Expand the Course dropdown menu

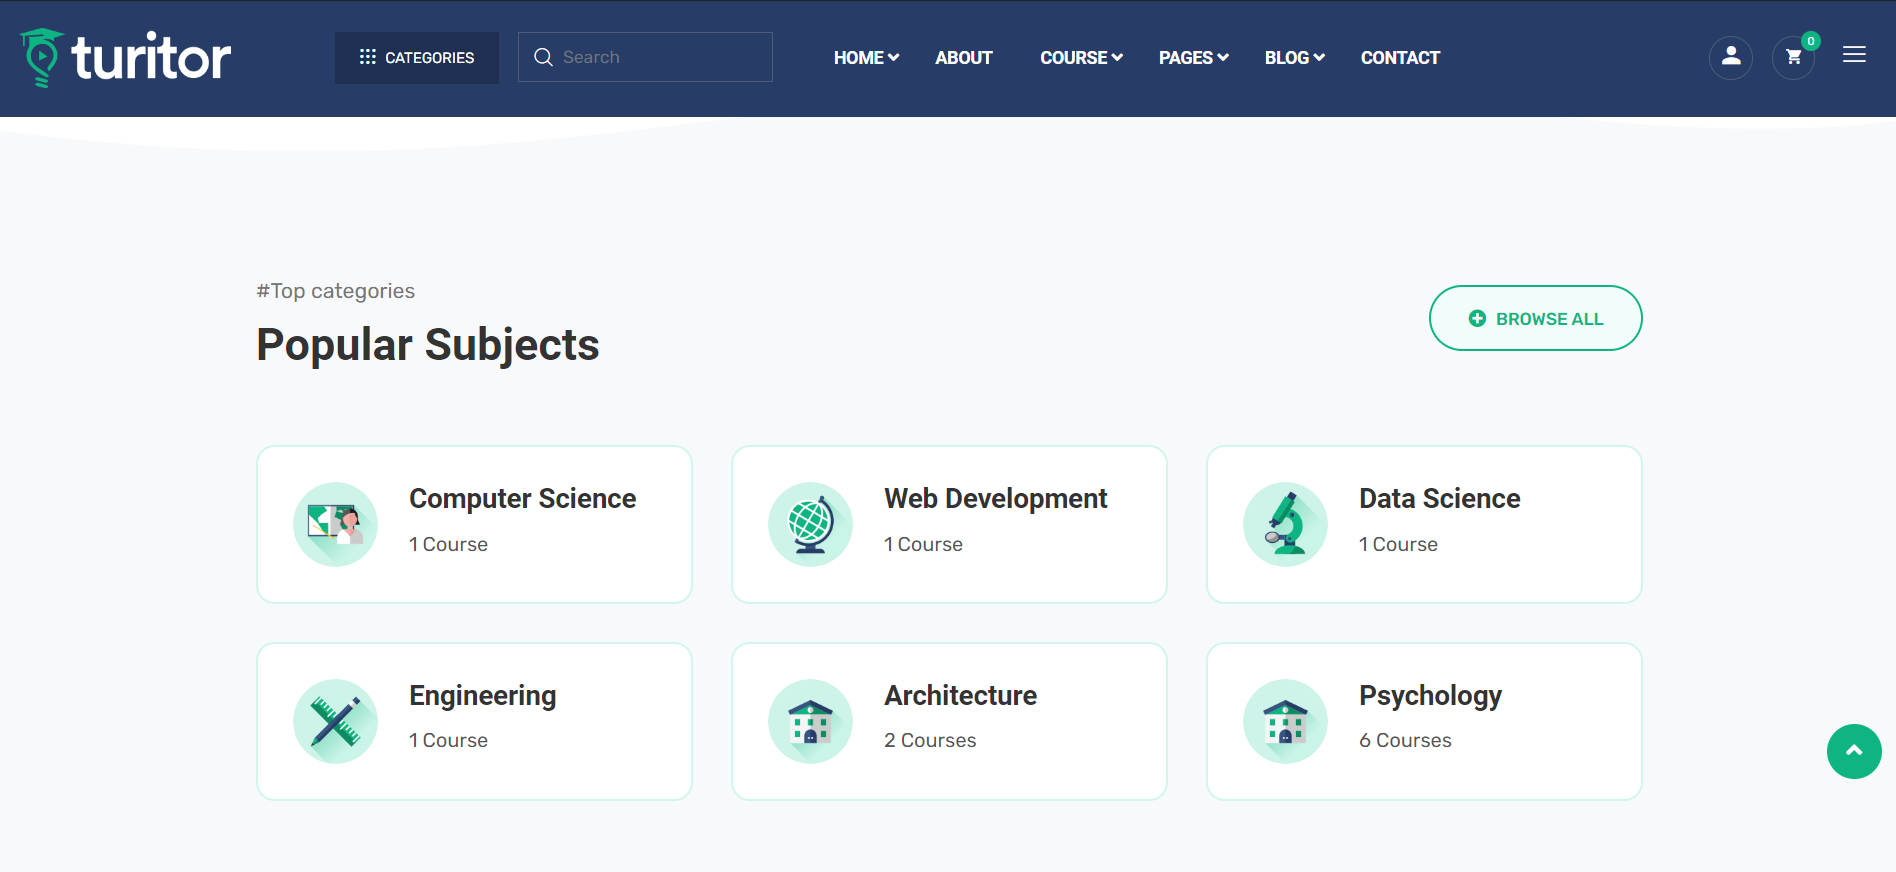point(1081,58)
